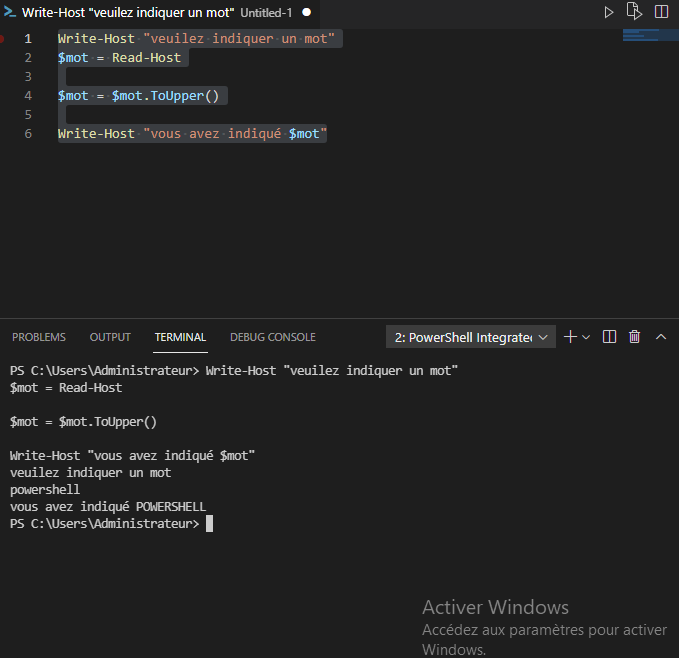Click terminal output "vous avez indiqué POWERSHELL"
Screen dimensions: 679x658
tap(108, 507)
